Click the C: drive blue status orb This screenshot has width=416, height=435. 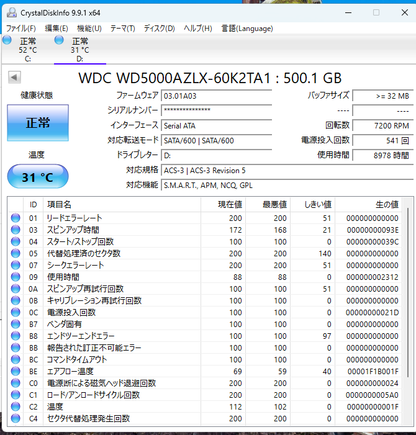[7, 40]
